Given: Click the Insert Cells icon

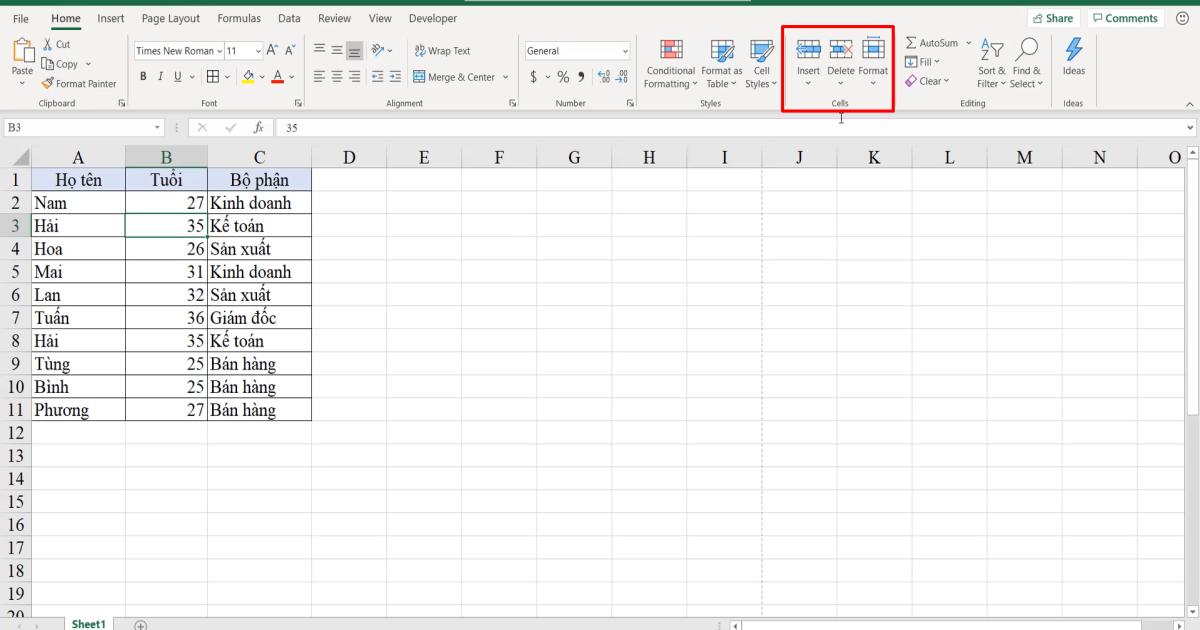Looking at the screenshot, I should coord(808,48).
